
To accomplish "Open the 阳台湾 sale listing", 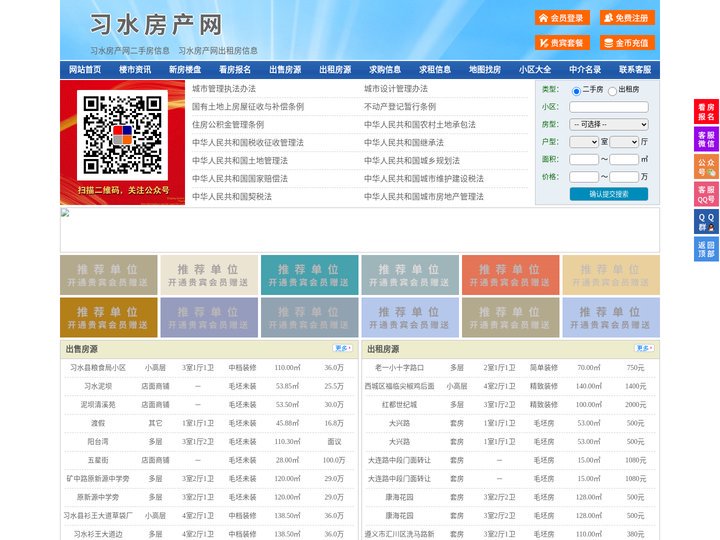I will click(98, 442).
